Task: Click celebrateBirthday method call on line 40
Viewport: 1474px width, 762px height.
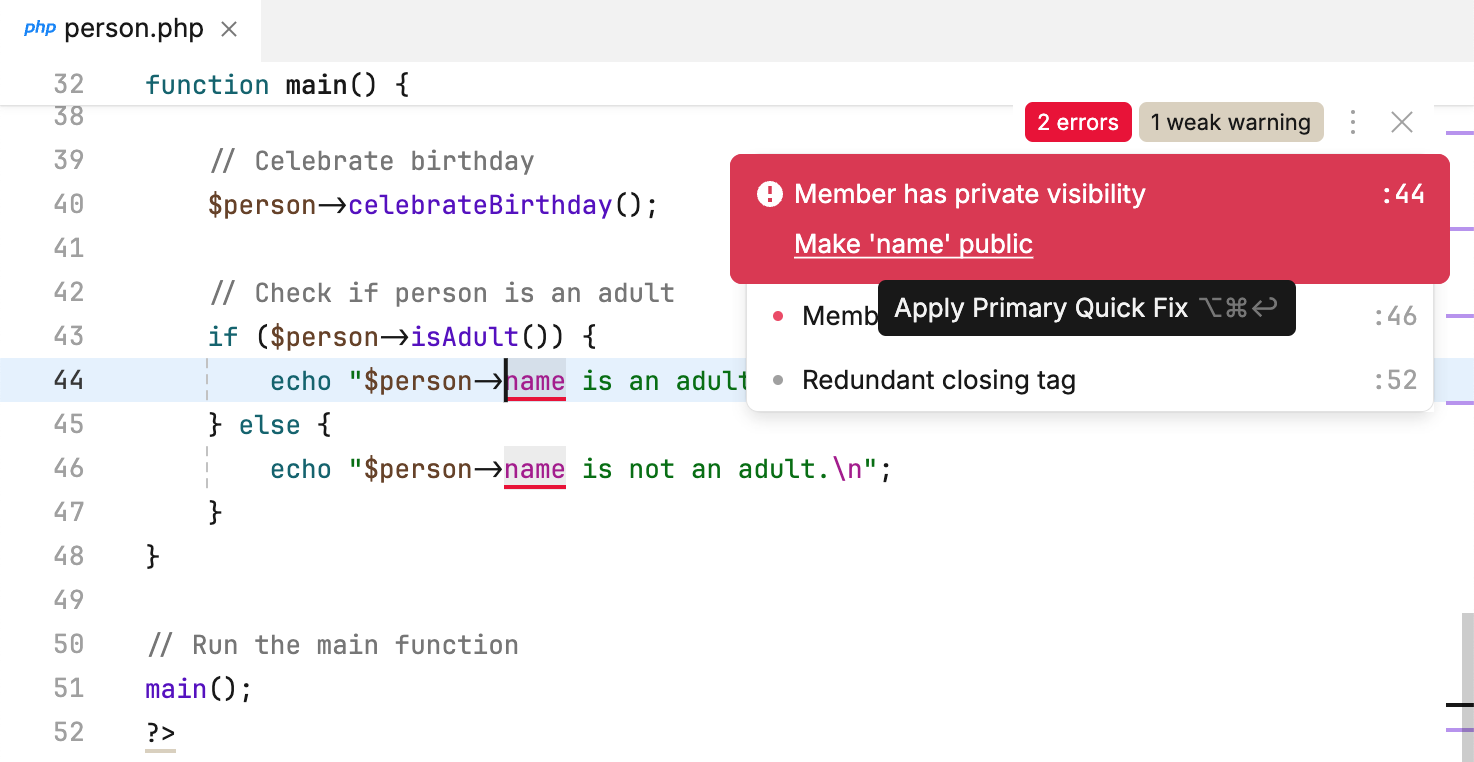Action: click(x=480, y=205)
